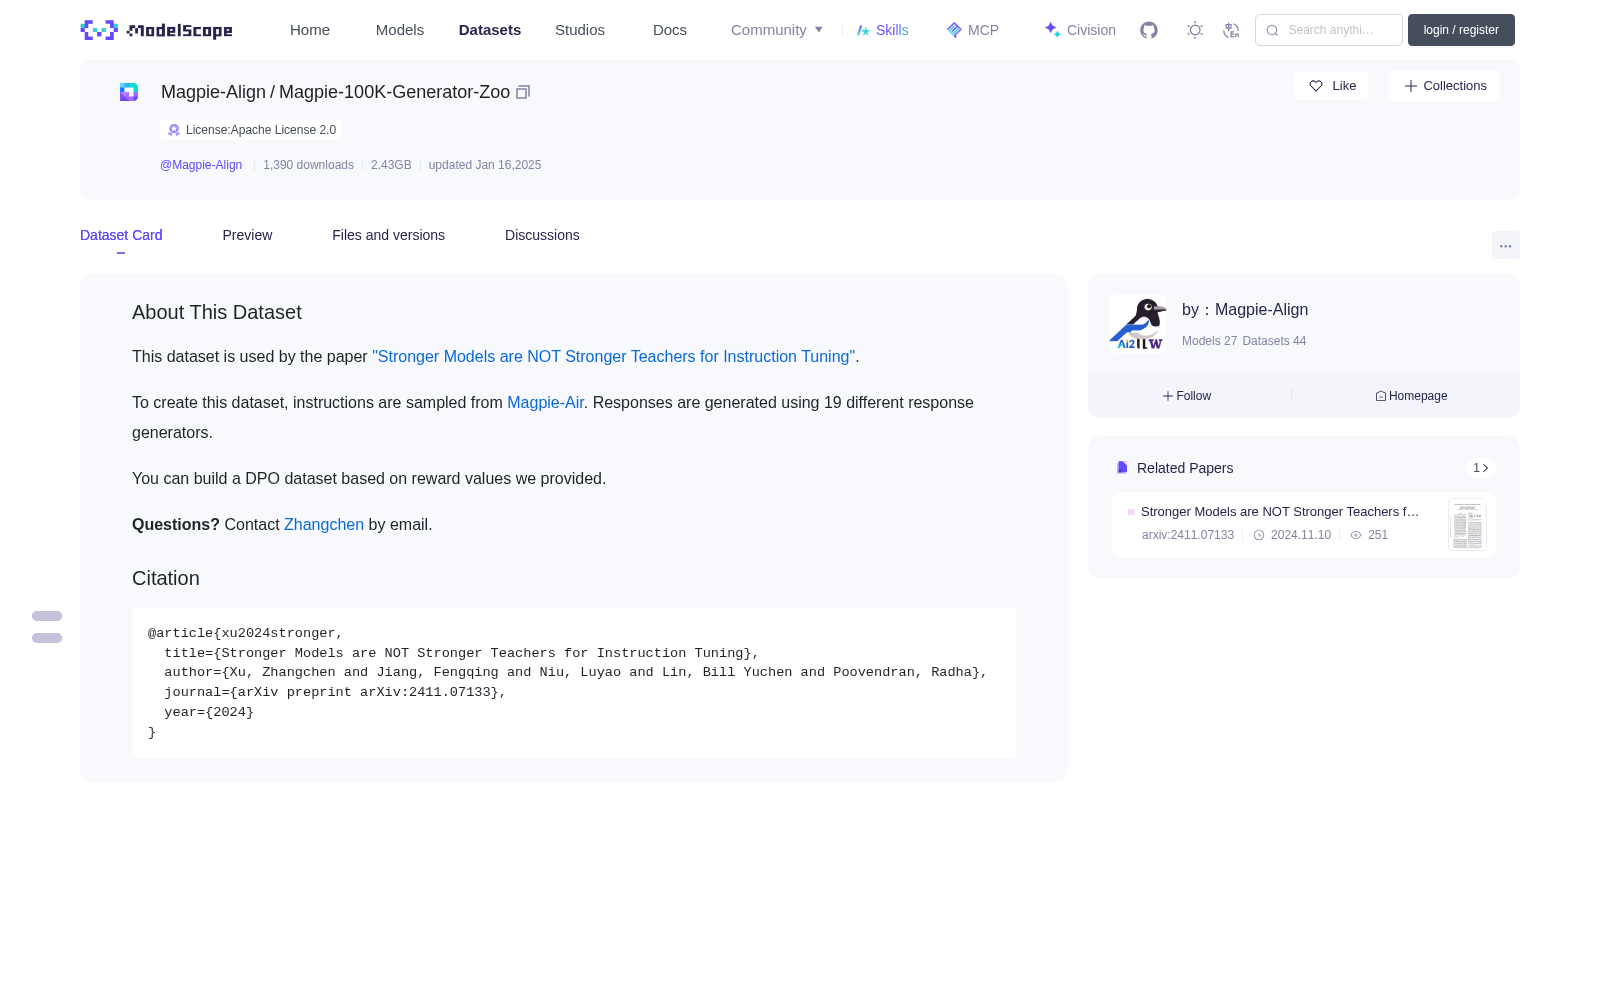Image resolution: width=1600 pixels, height=1000 pixels.
Task: Open the Stronger Models paper hyperlink
Action: 614,357
